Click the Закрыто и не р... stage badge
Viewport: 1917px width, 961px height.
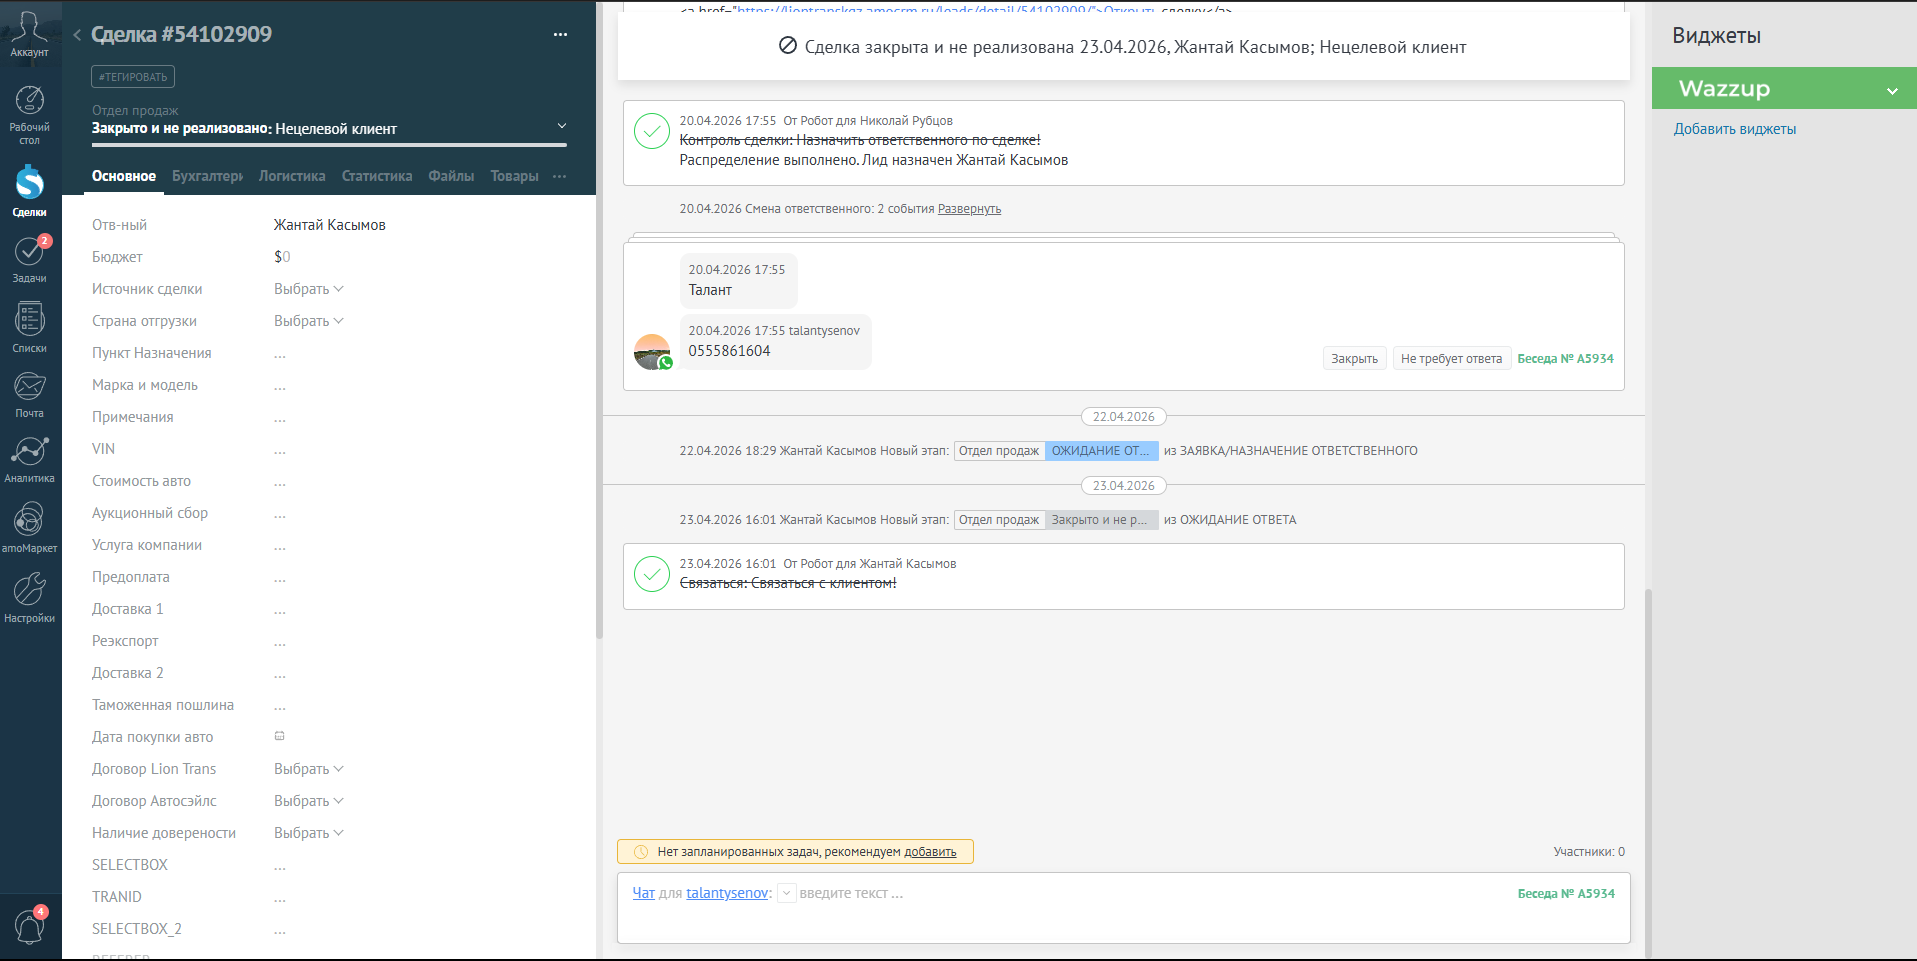[1101, 520]
